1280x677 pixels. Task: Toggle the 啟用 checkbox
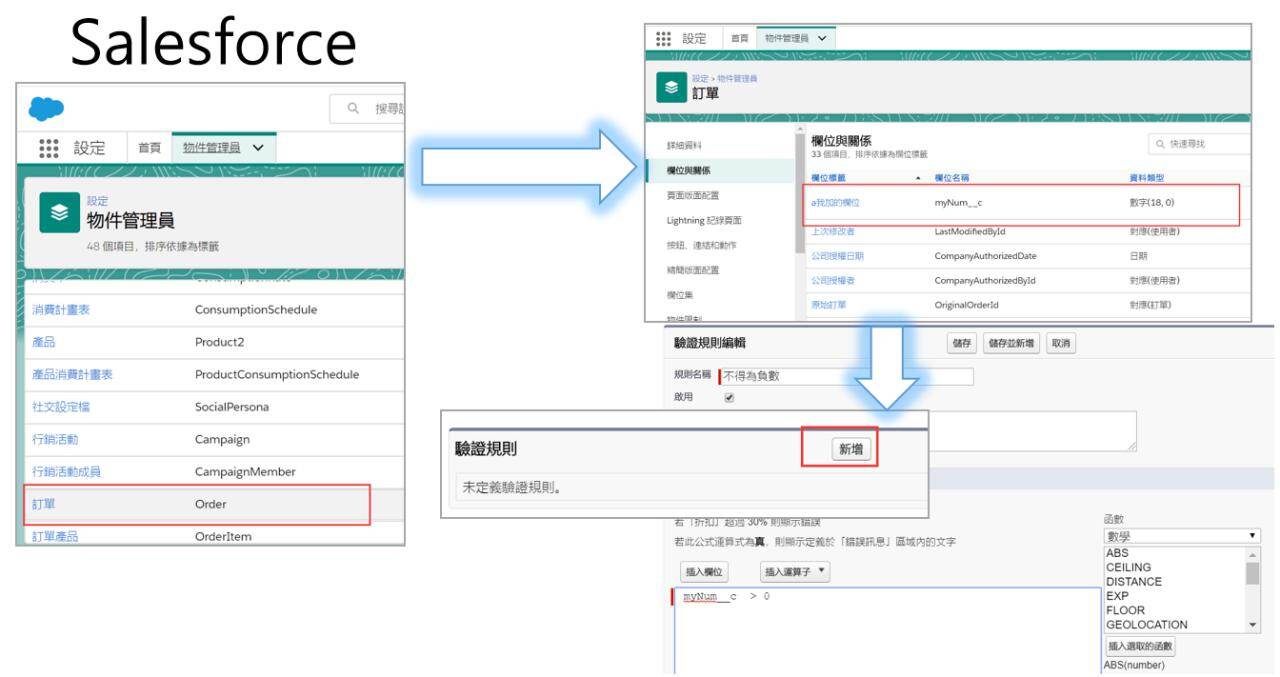729,397
